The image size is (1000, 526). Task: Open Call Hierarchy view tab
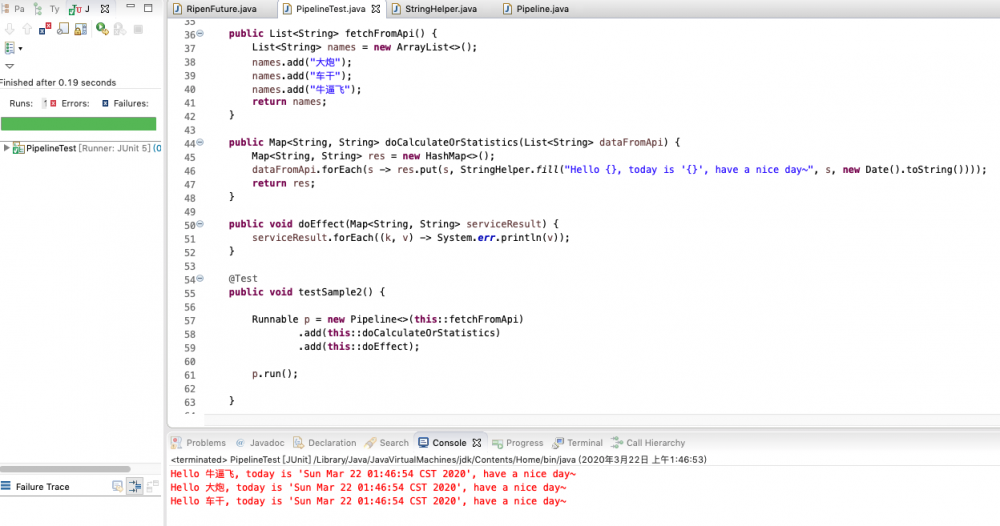[x=647, y=442]
